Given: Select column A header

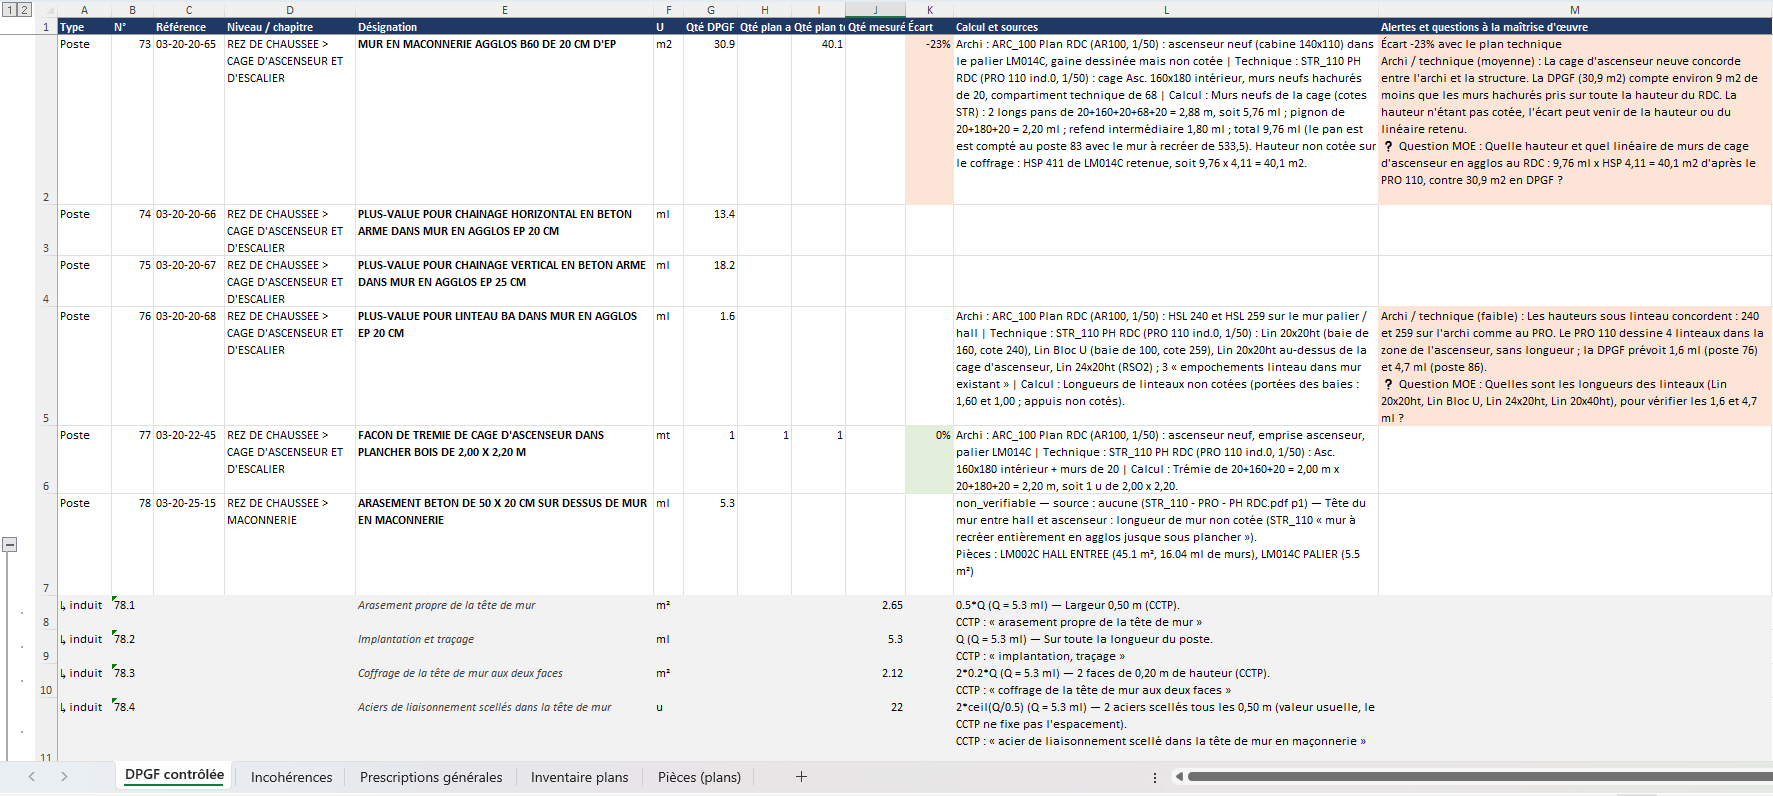Looking at the screenshot, I should coord(84,10).
